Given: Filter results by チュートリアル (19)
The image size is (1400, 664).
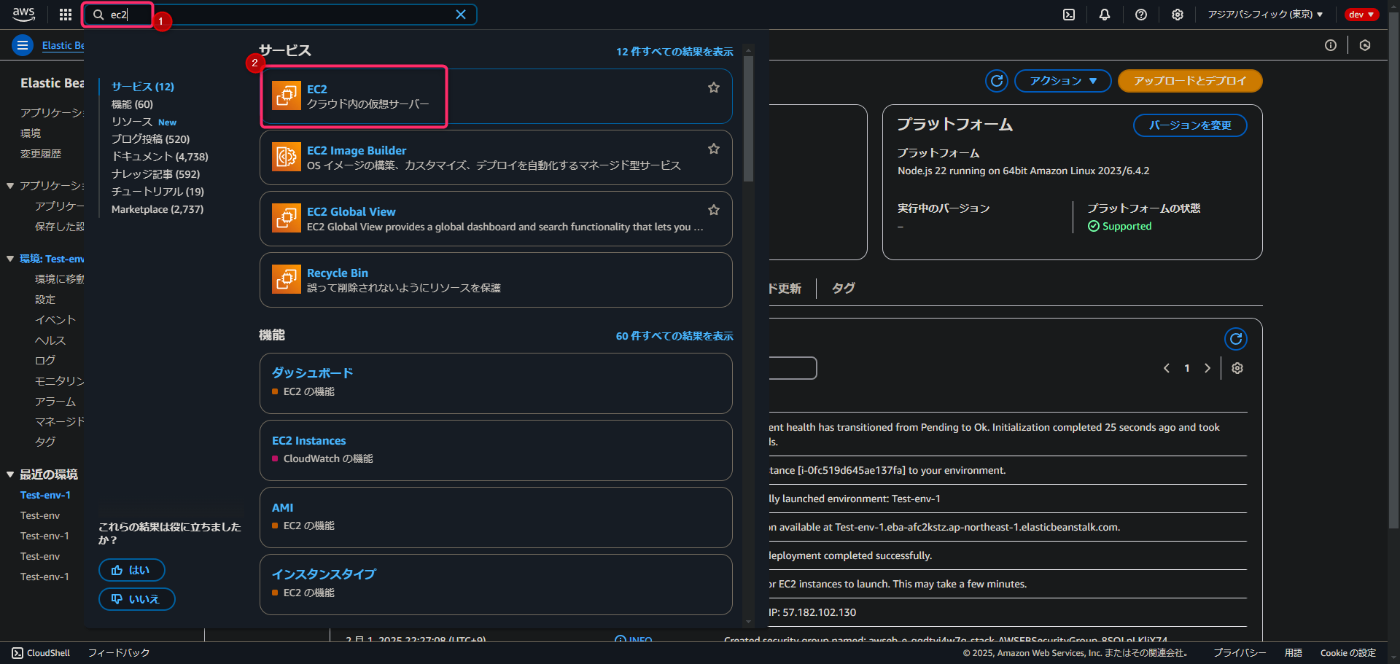Looking at the screenshot, I should click(157, 191).
